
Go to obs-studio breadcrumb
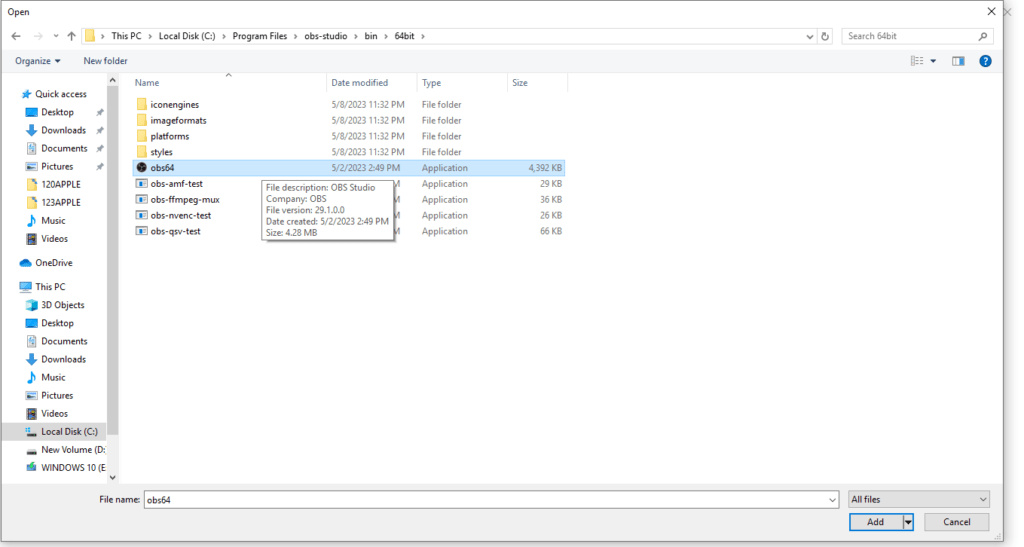click(326, 36)
